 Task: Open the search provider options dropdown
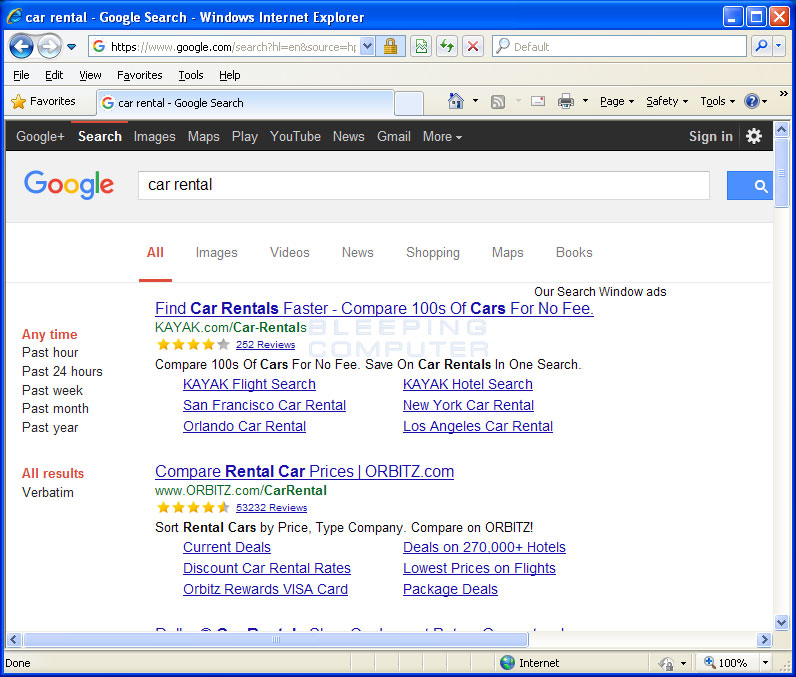click(779, 47)
